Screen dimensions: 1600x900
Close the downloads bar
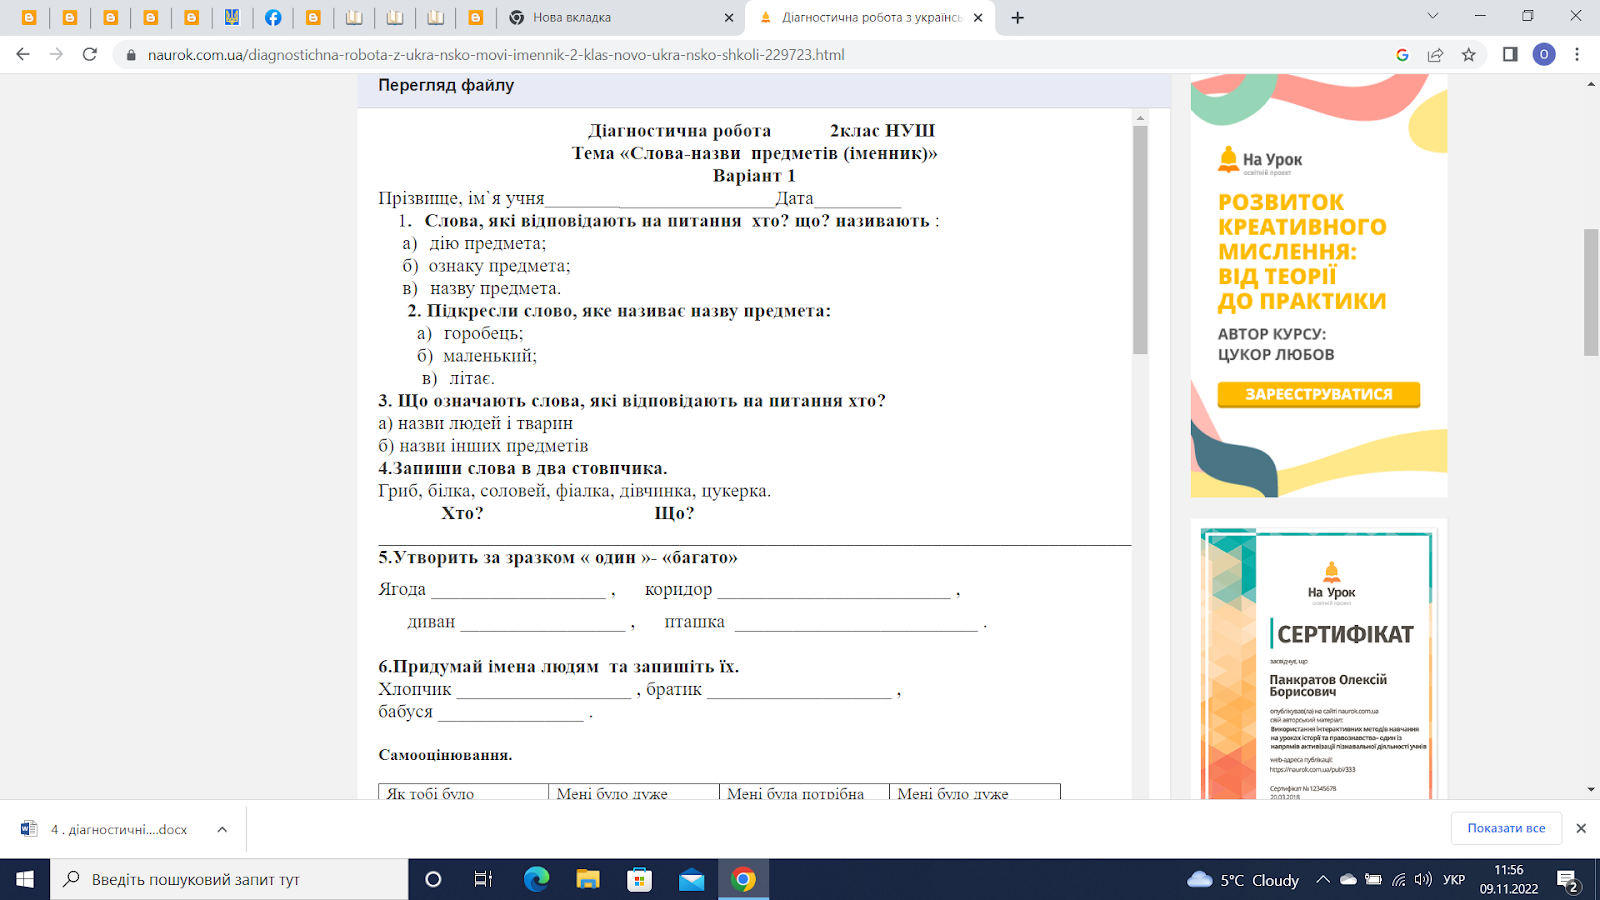1581,828
